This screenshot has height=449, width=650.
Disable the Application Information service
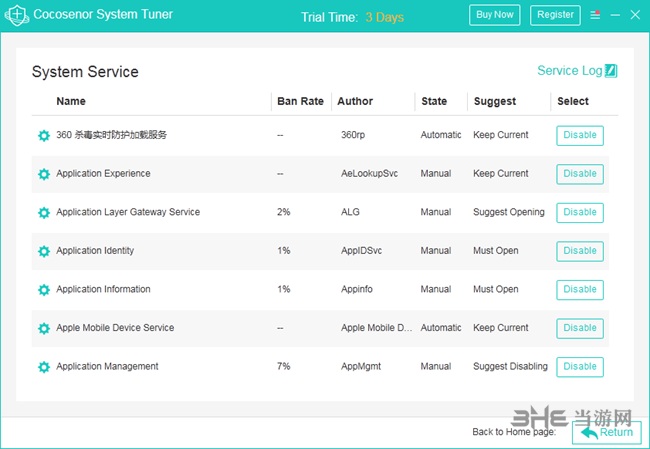click(580, 289)
